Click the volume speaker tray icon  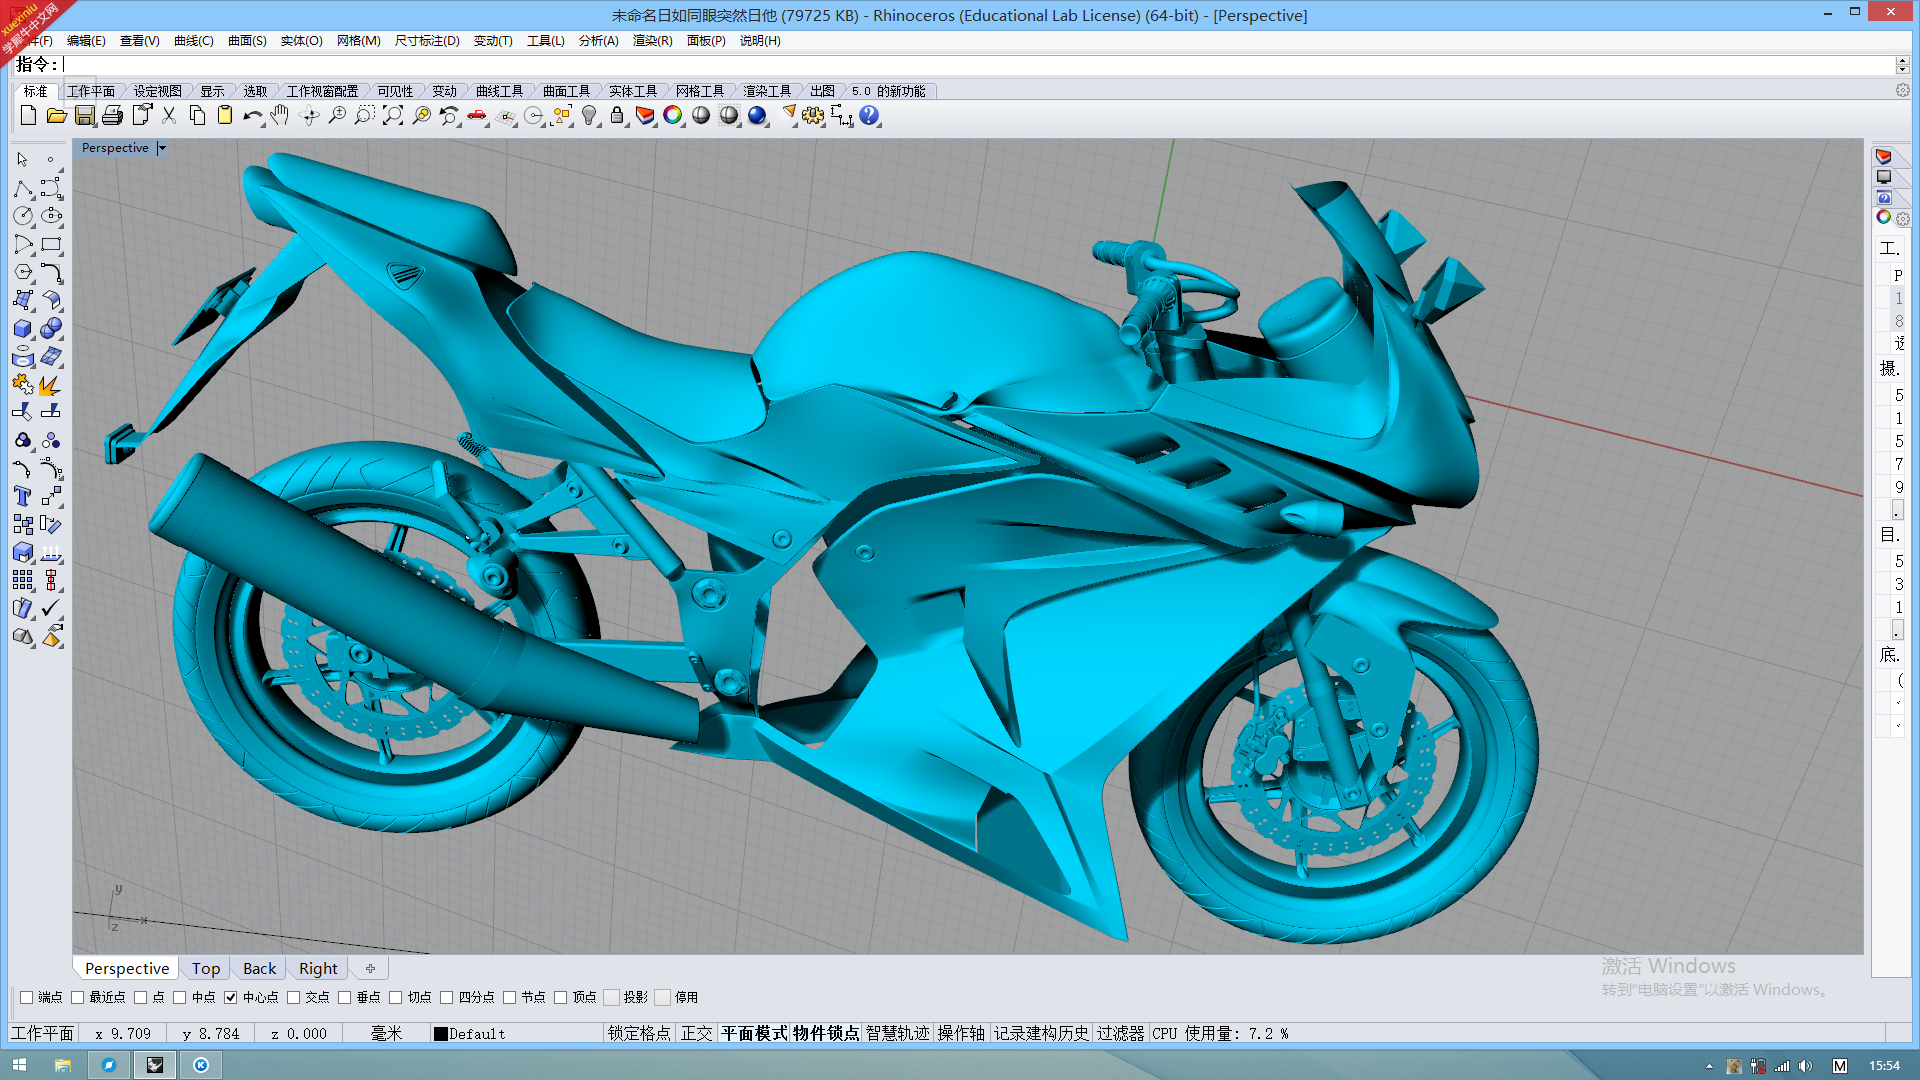(1806, 1066)
